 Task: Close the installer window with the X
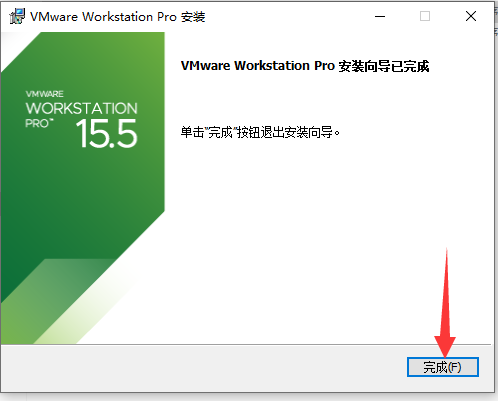tap(471, 16)
